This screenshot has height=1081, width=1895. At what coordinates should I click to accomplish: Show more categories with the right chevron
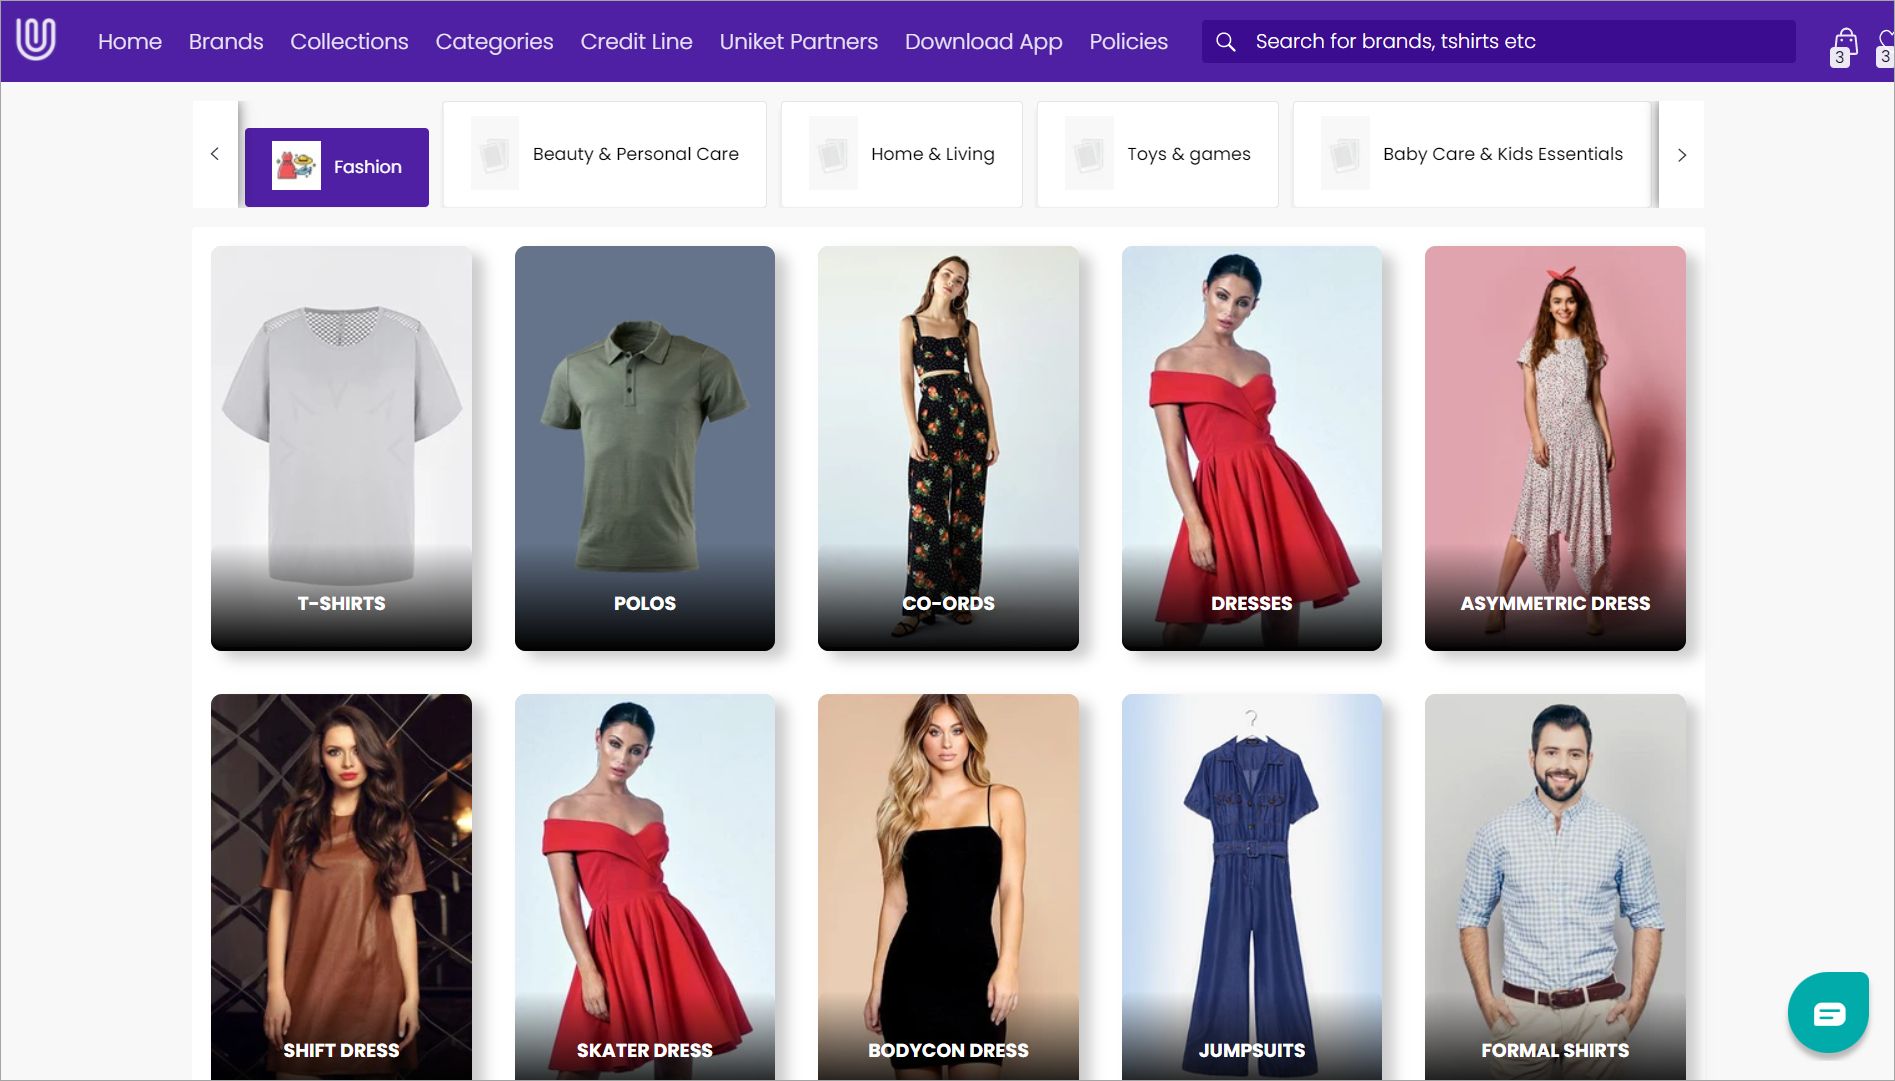1682,155
